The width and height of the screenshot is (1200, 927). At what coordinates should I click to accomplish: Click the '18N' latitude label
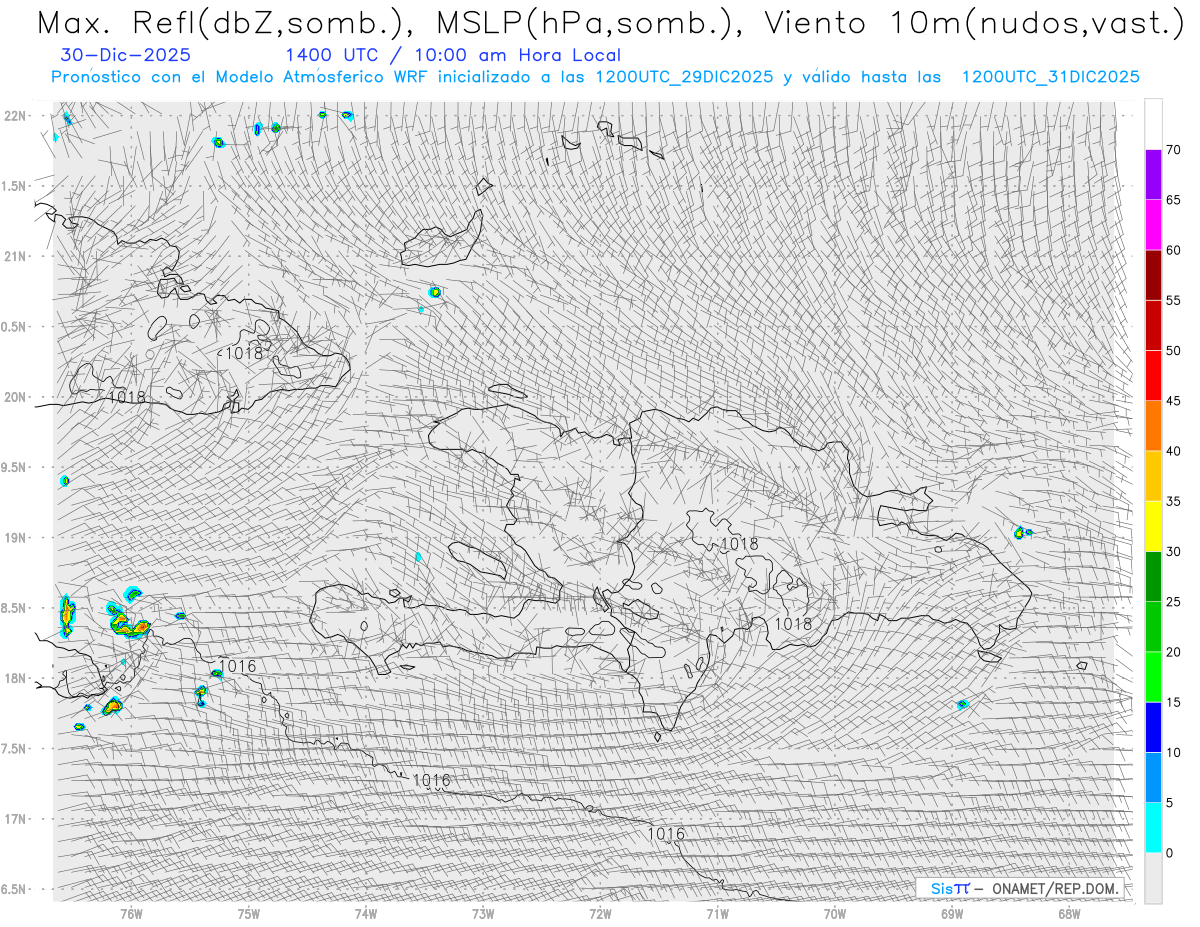16,678
